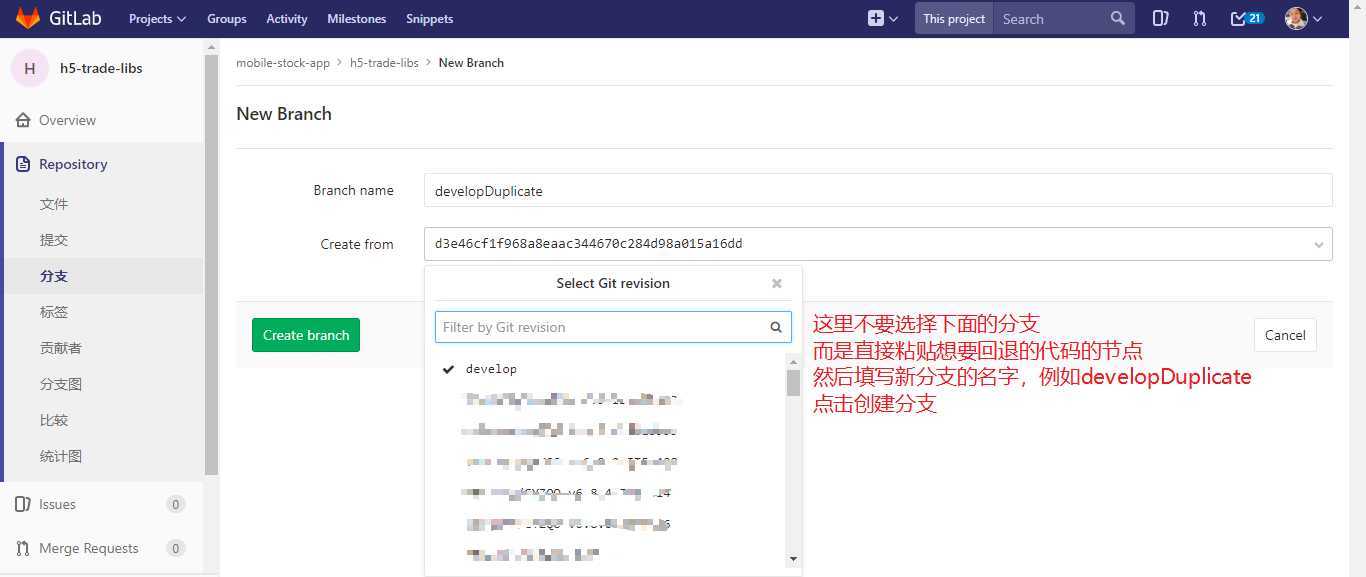
Task: Click the Issues sidebar icon
Action: [23, 504]
